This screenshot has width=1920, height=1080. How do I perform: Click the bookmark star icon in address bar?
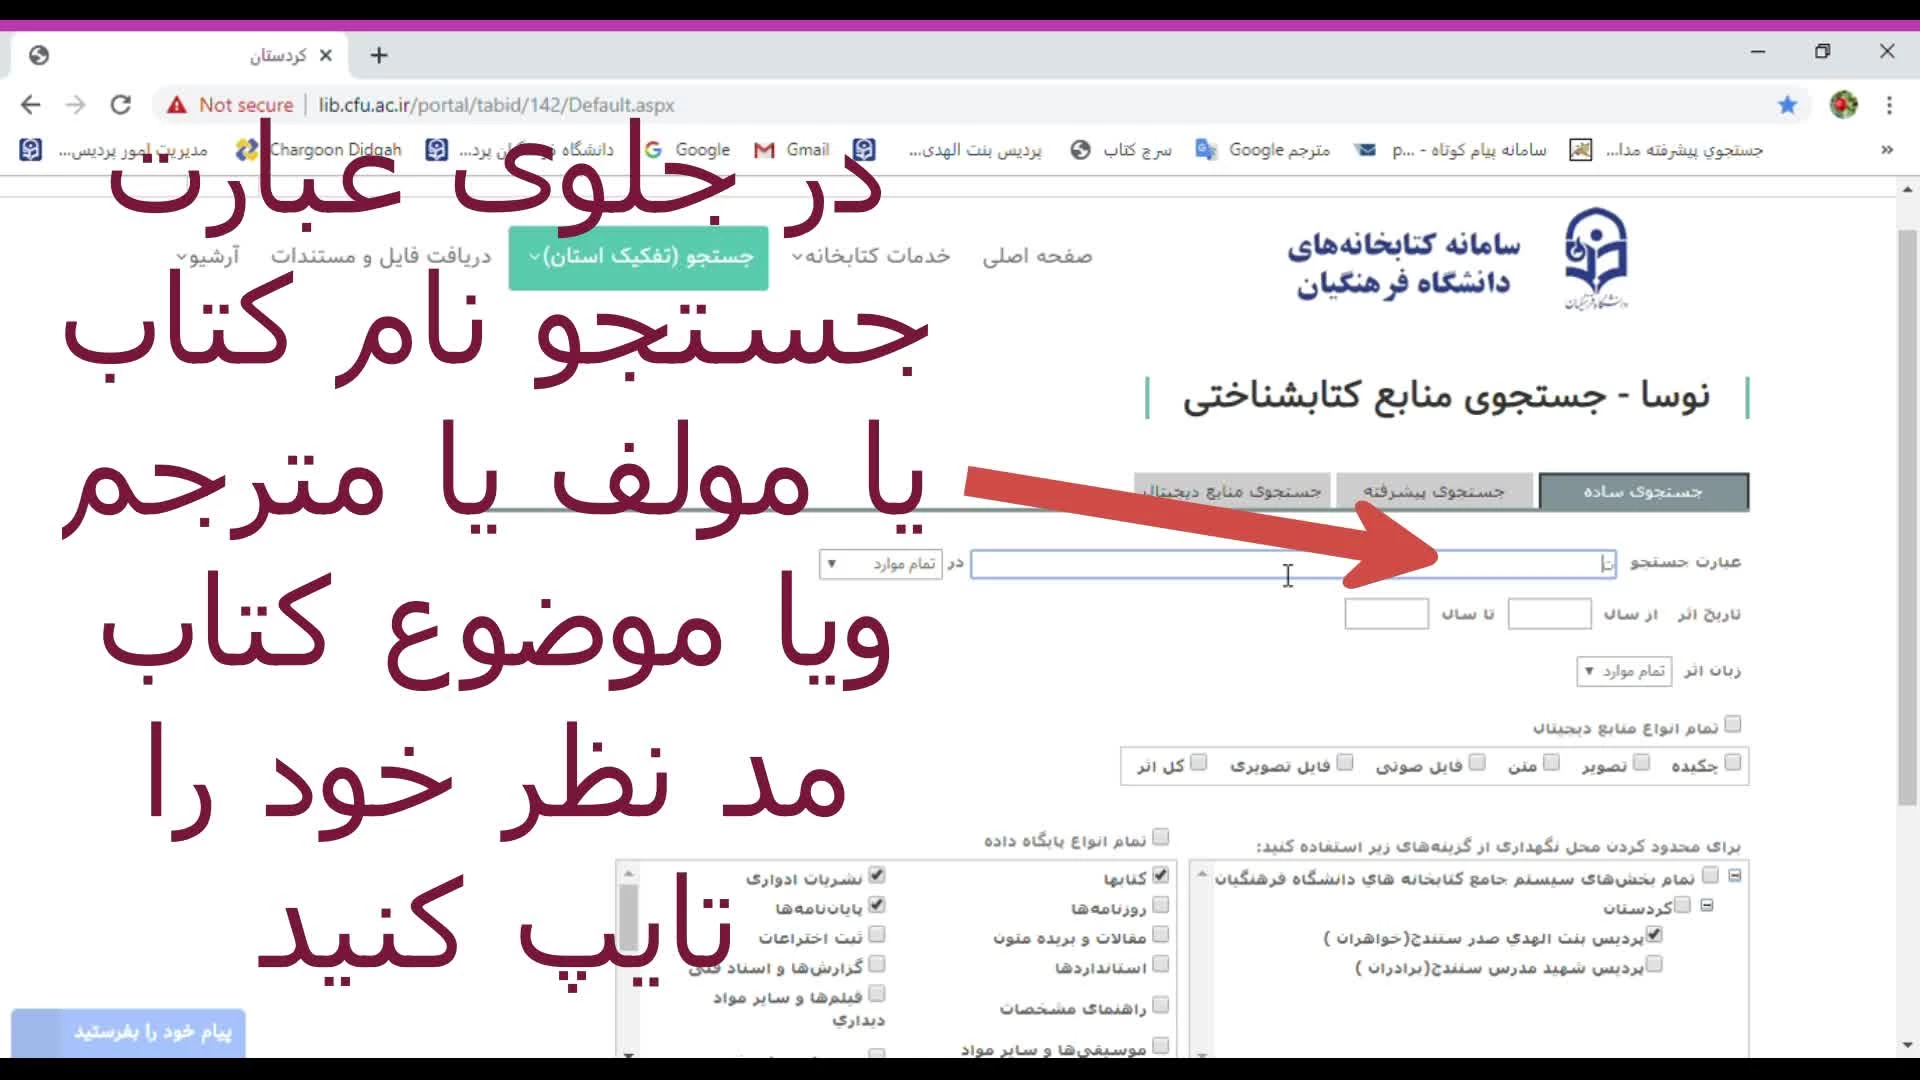[1787, 105]
